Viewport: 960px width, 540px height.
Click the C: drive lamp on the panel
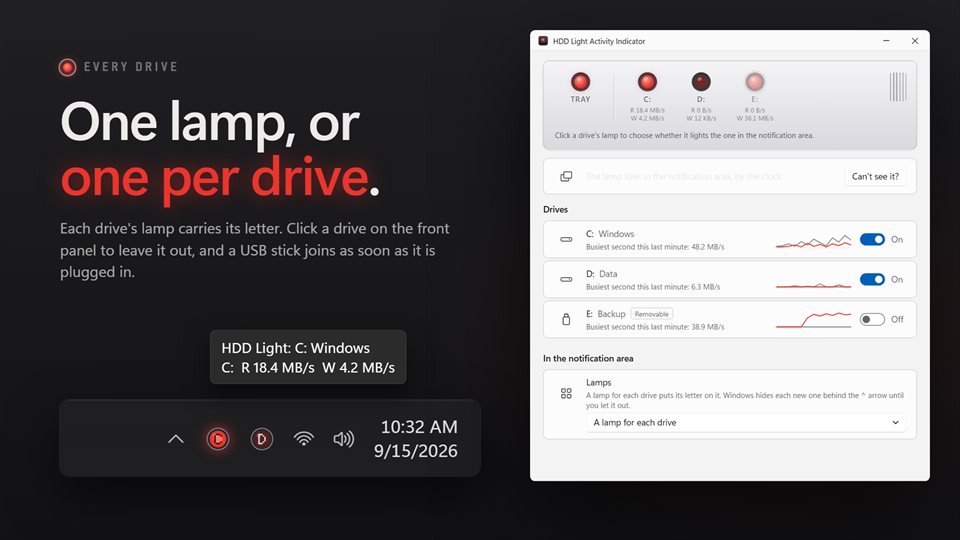click(647, 81)
